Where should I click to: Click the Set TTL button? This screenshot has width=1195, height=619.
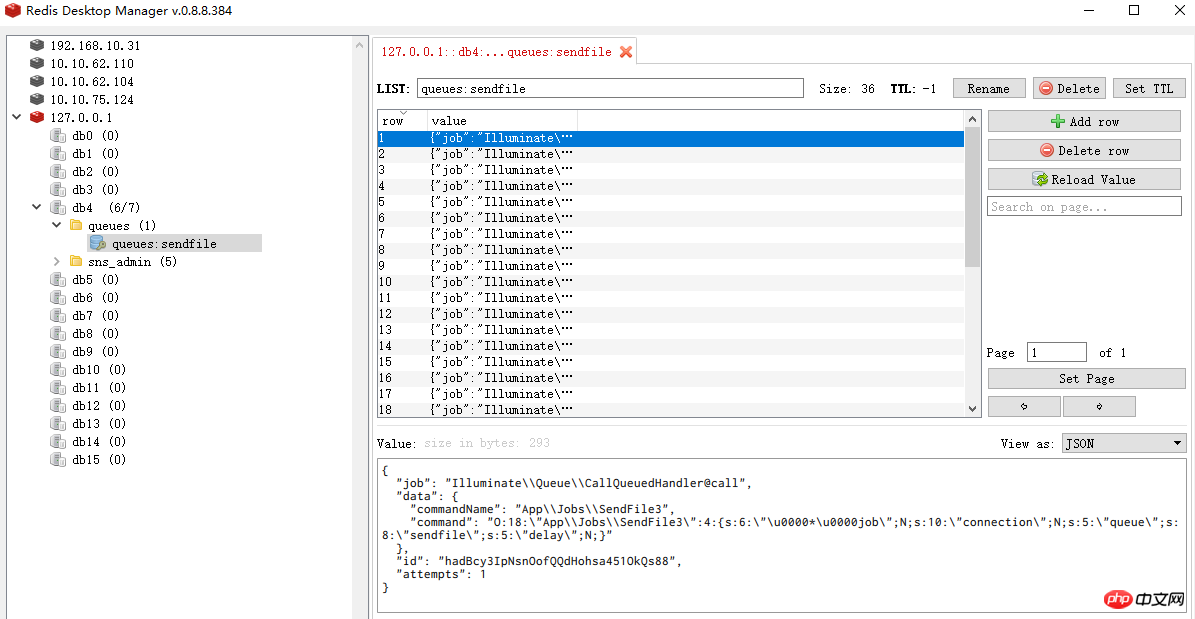pos(1149,88)
